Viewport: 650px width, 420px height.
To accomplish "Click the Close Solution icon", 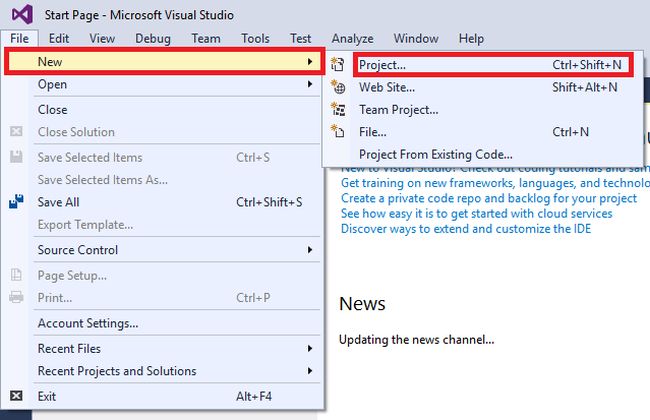I will tap(16, 132).
